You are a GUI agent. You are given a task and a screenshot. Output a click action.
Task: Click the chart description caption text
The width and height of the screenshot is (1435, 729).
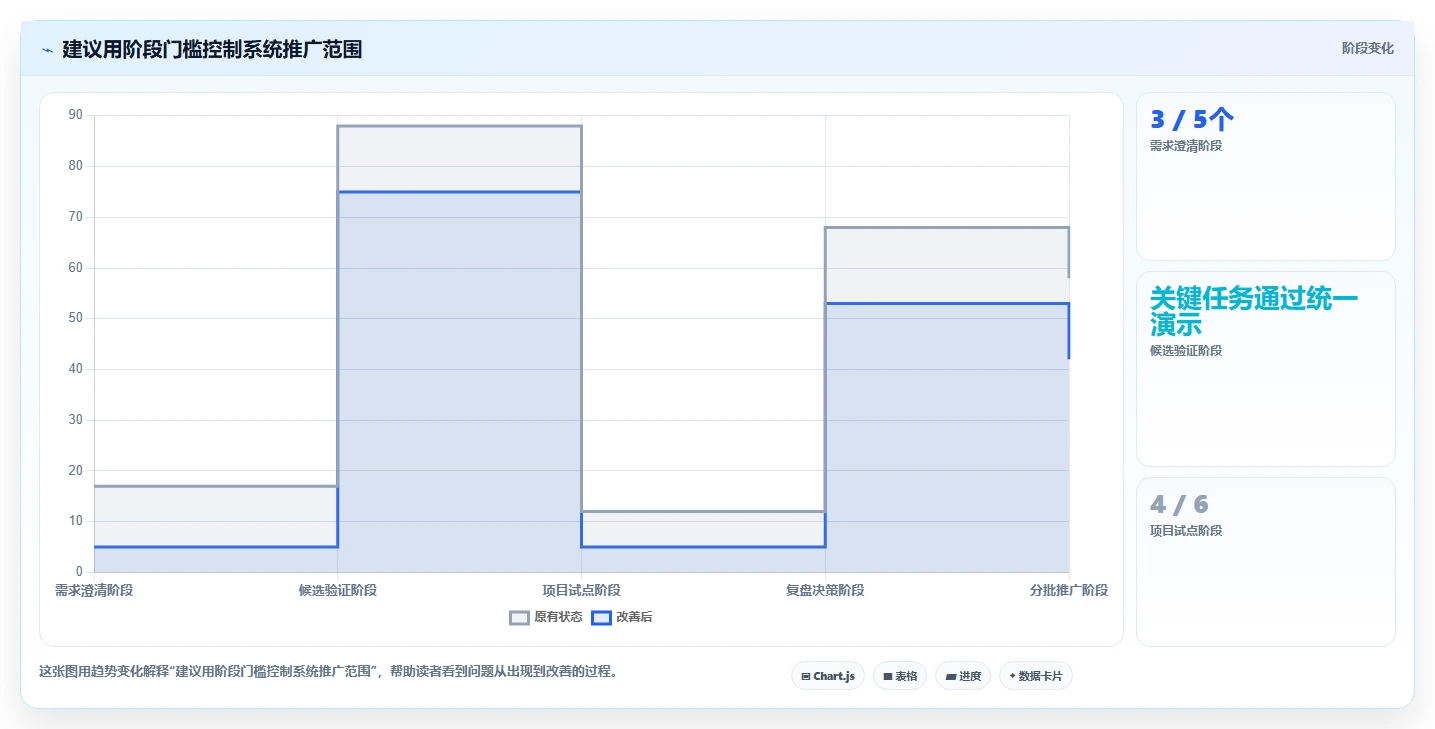click(328, 672)
